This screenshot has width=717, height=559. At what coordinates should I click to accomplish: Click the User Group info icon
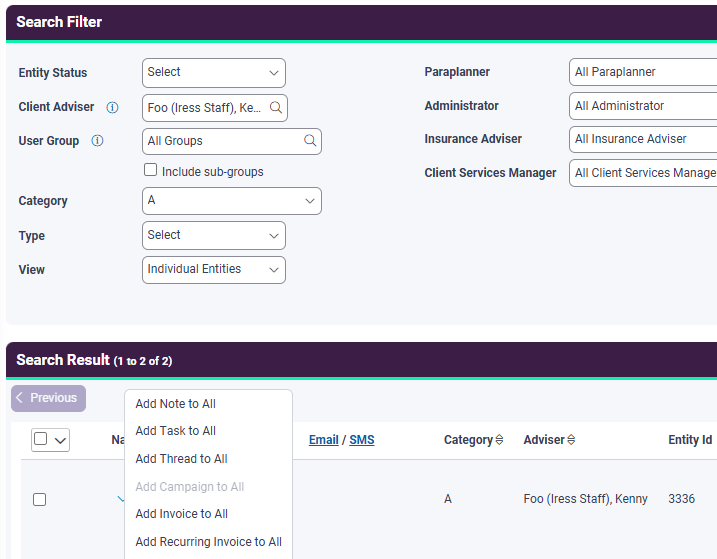click(97, 141)
